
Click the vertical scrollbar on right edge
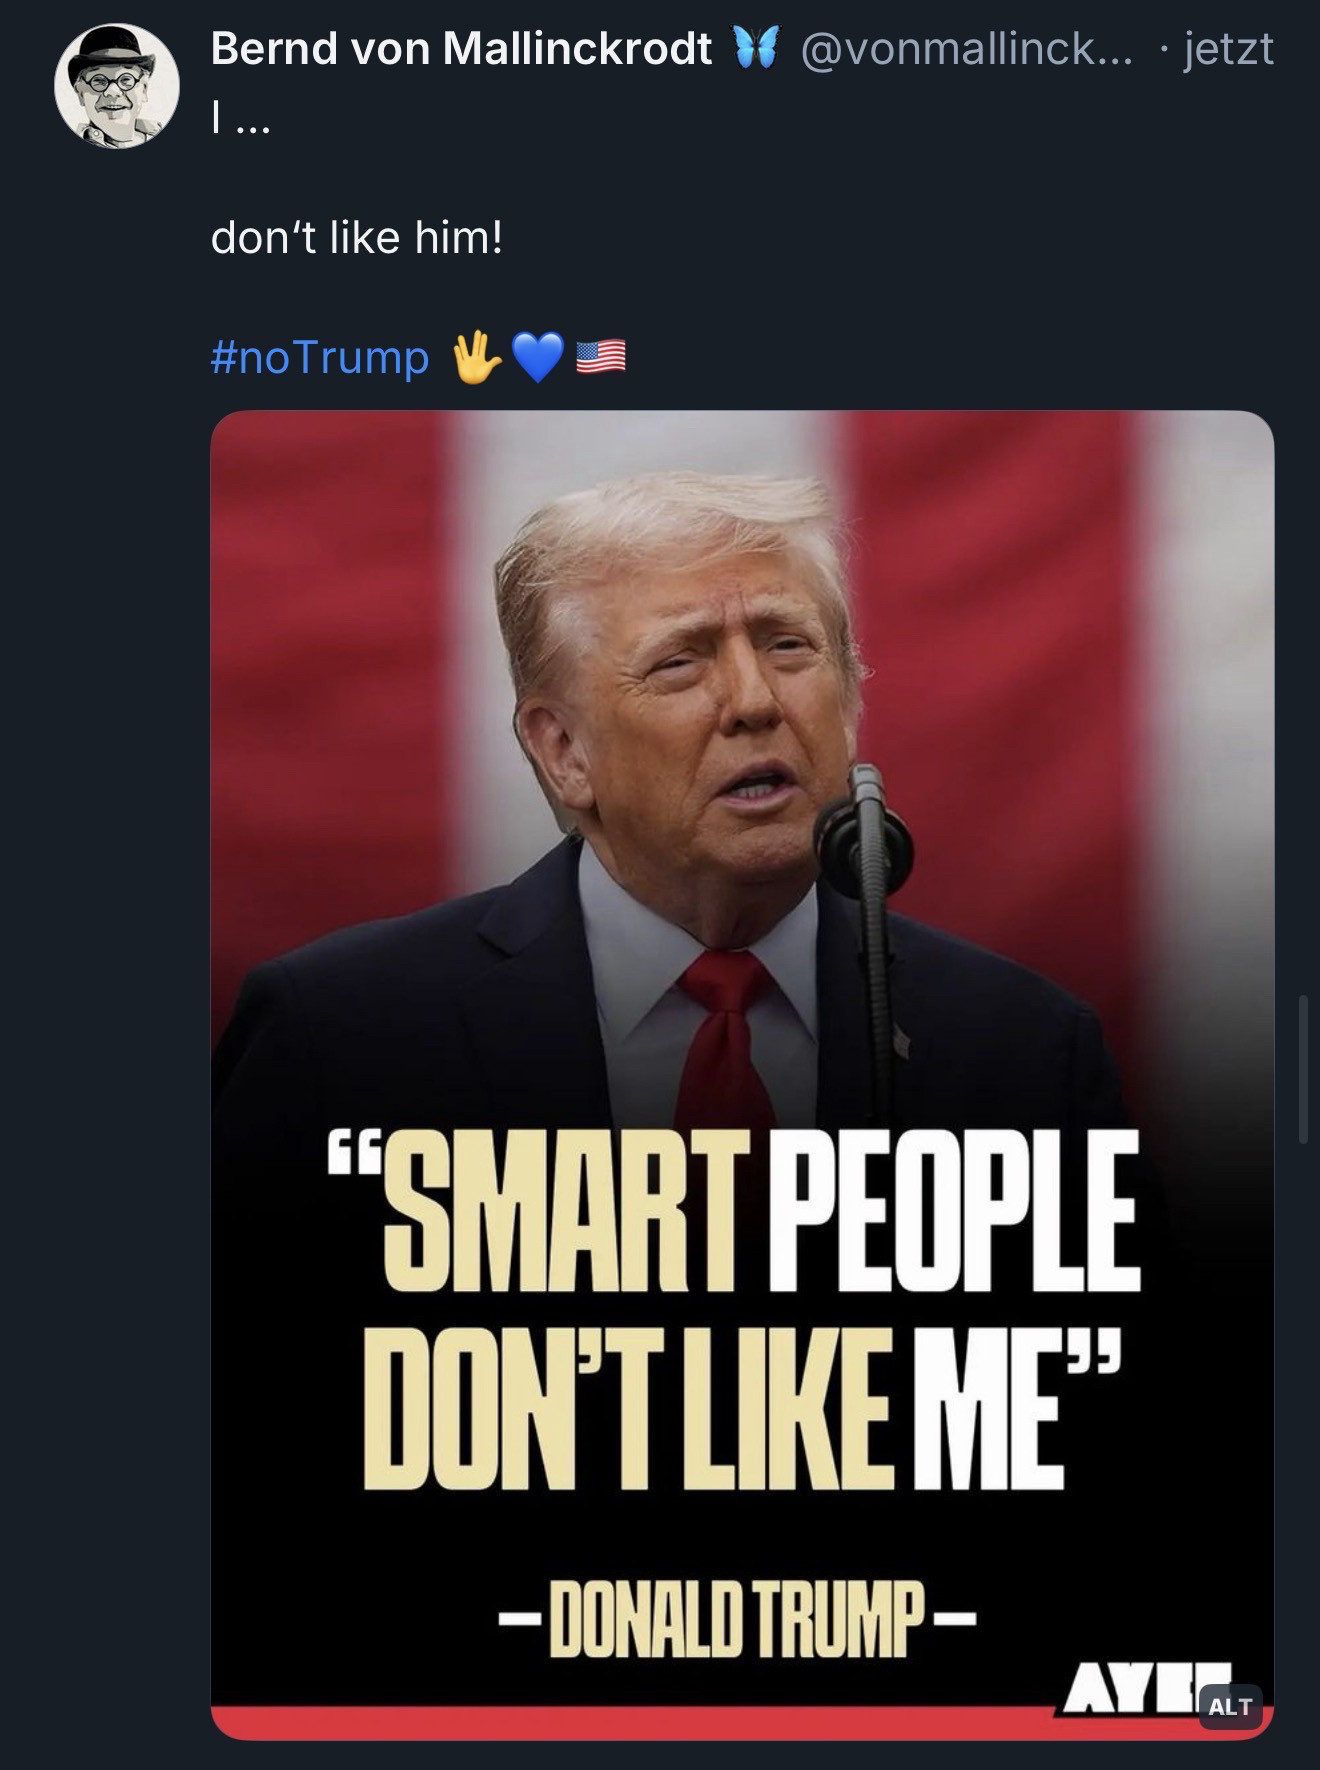(x=1302, y=1068)
